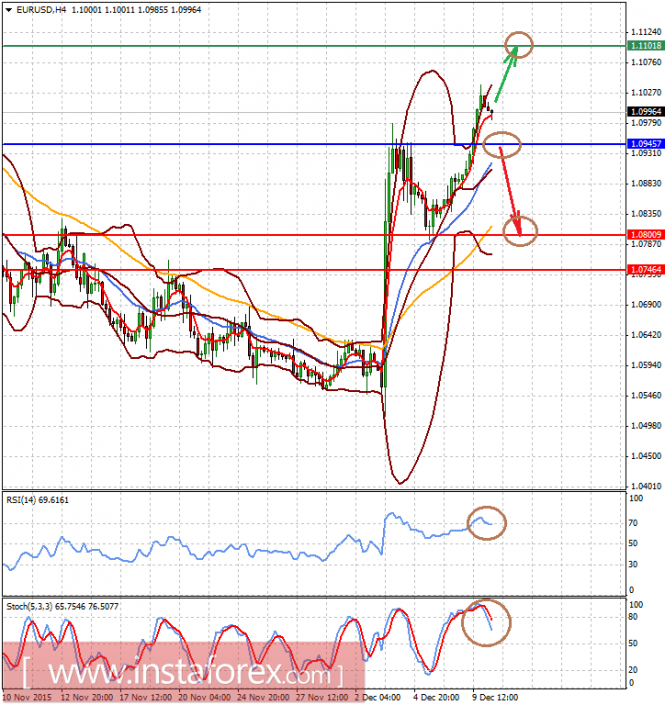Select circle marker on blue 1.09457 line
The height and width of the screenshot is (705, 665).
(502, 145)
